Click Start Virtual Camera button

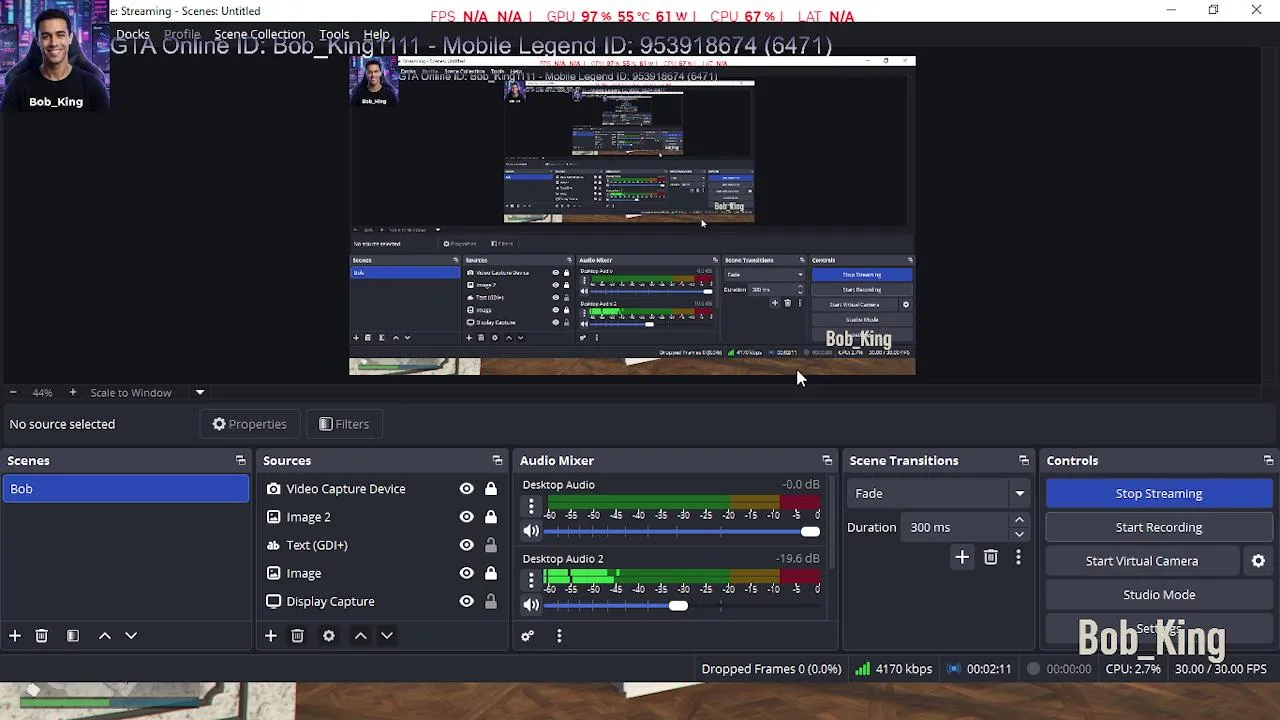point(1142,561)
